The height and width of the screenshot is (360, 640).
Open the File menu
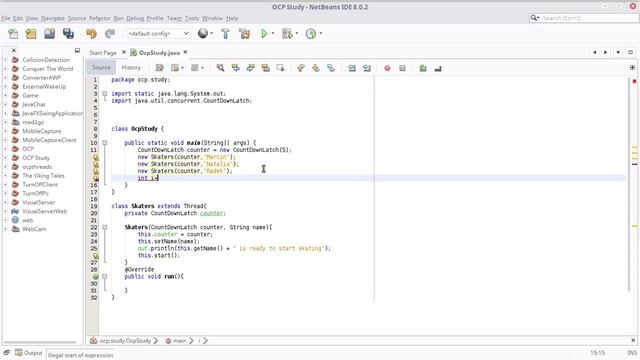6,18
